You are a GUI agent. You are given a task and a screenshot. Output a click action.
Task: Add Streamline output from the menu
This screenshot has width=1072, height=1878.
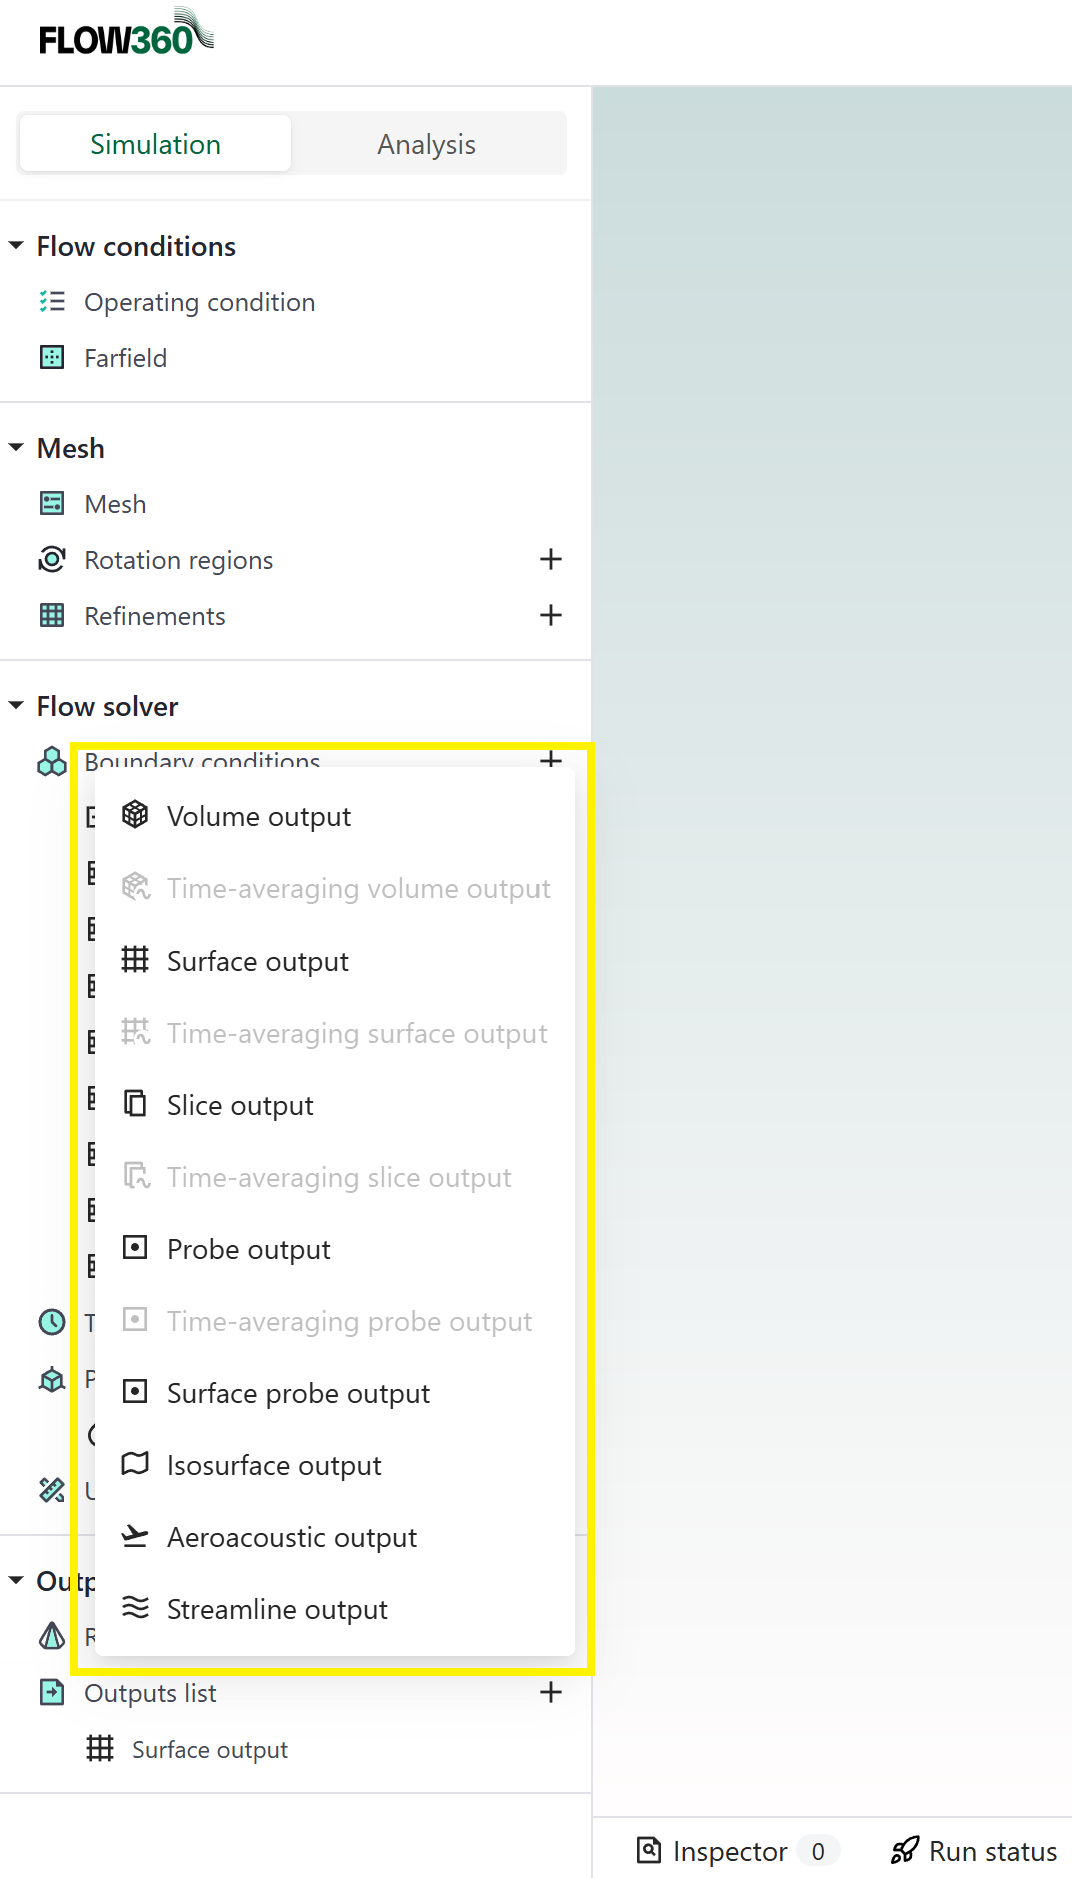pos(277,1610)
